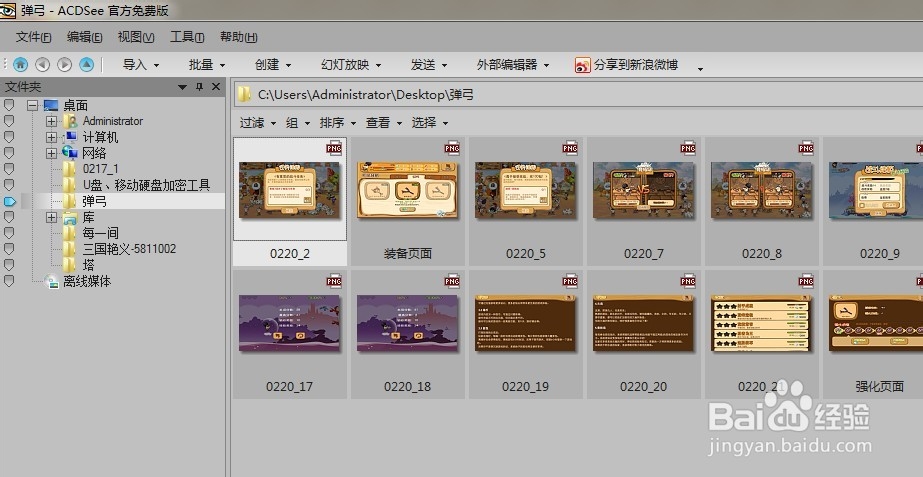923x477 pixels.
Task: Open the 文件 menu
Action: [x=33, y=37]
